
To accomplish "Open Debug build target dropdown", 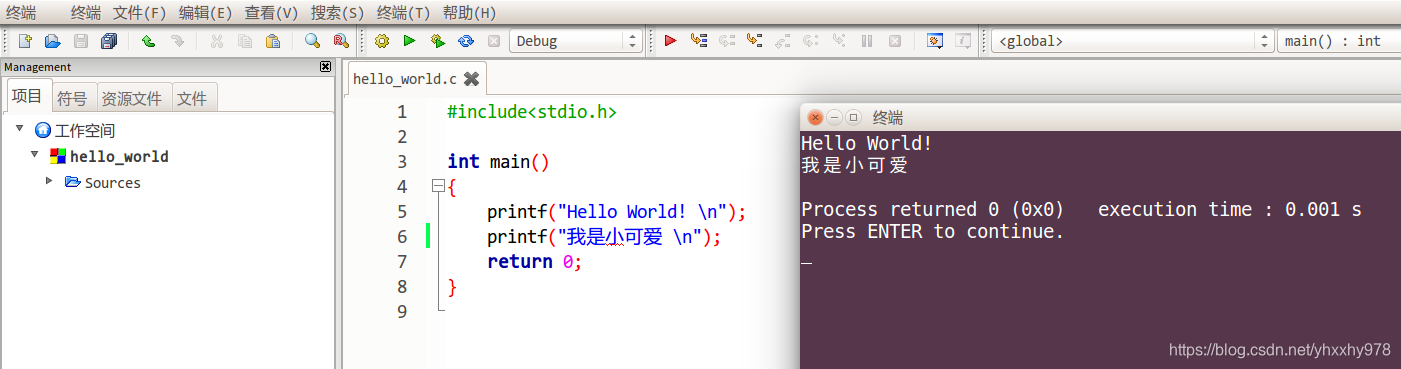I will pos(576,41).
